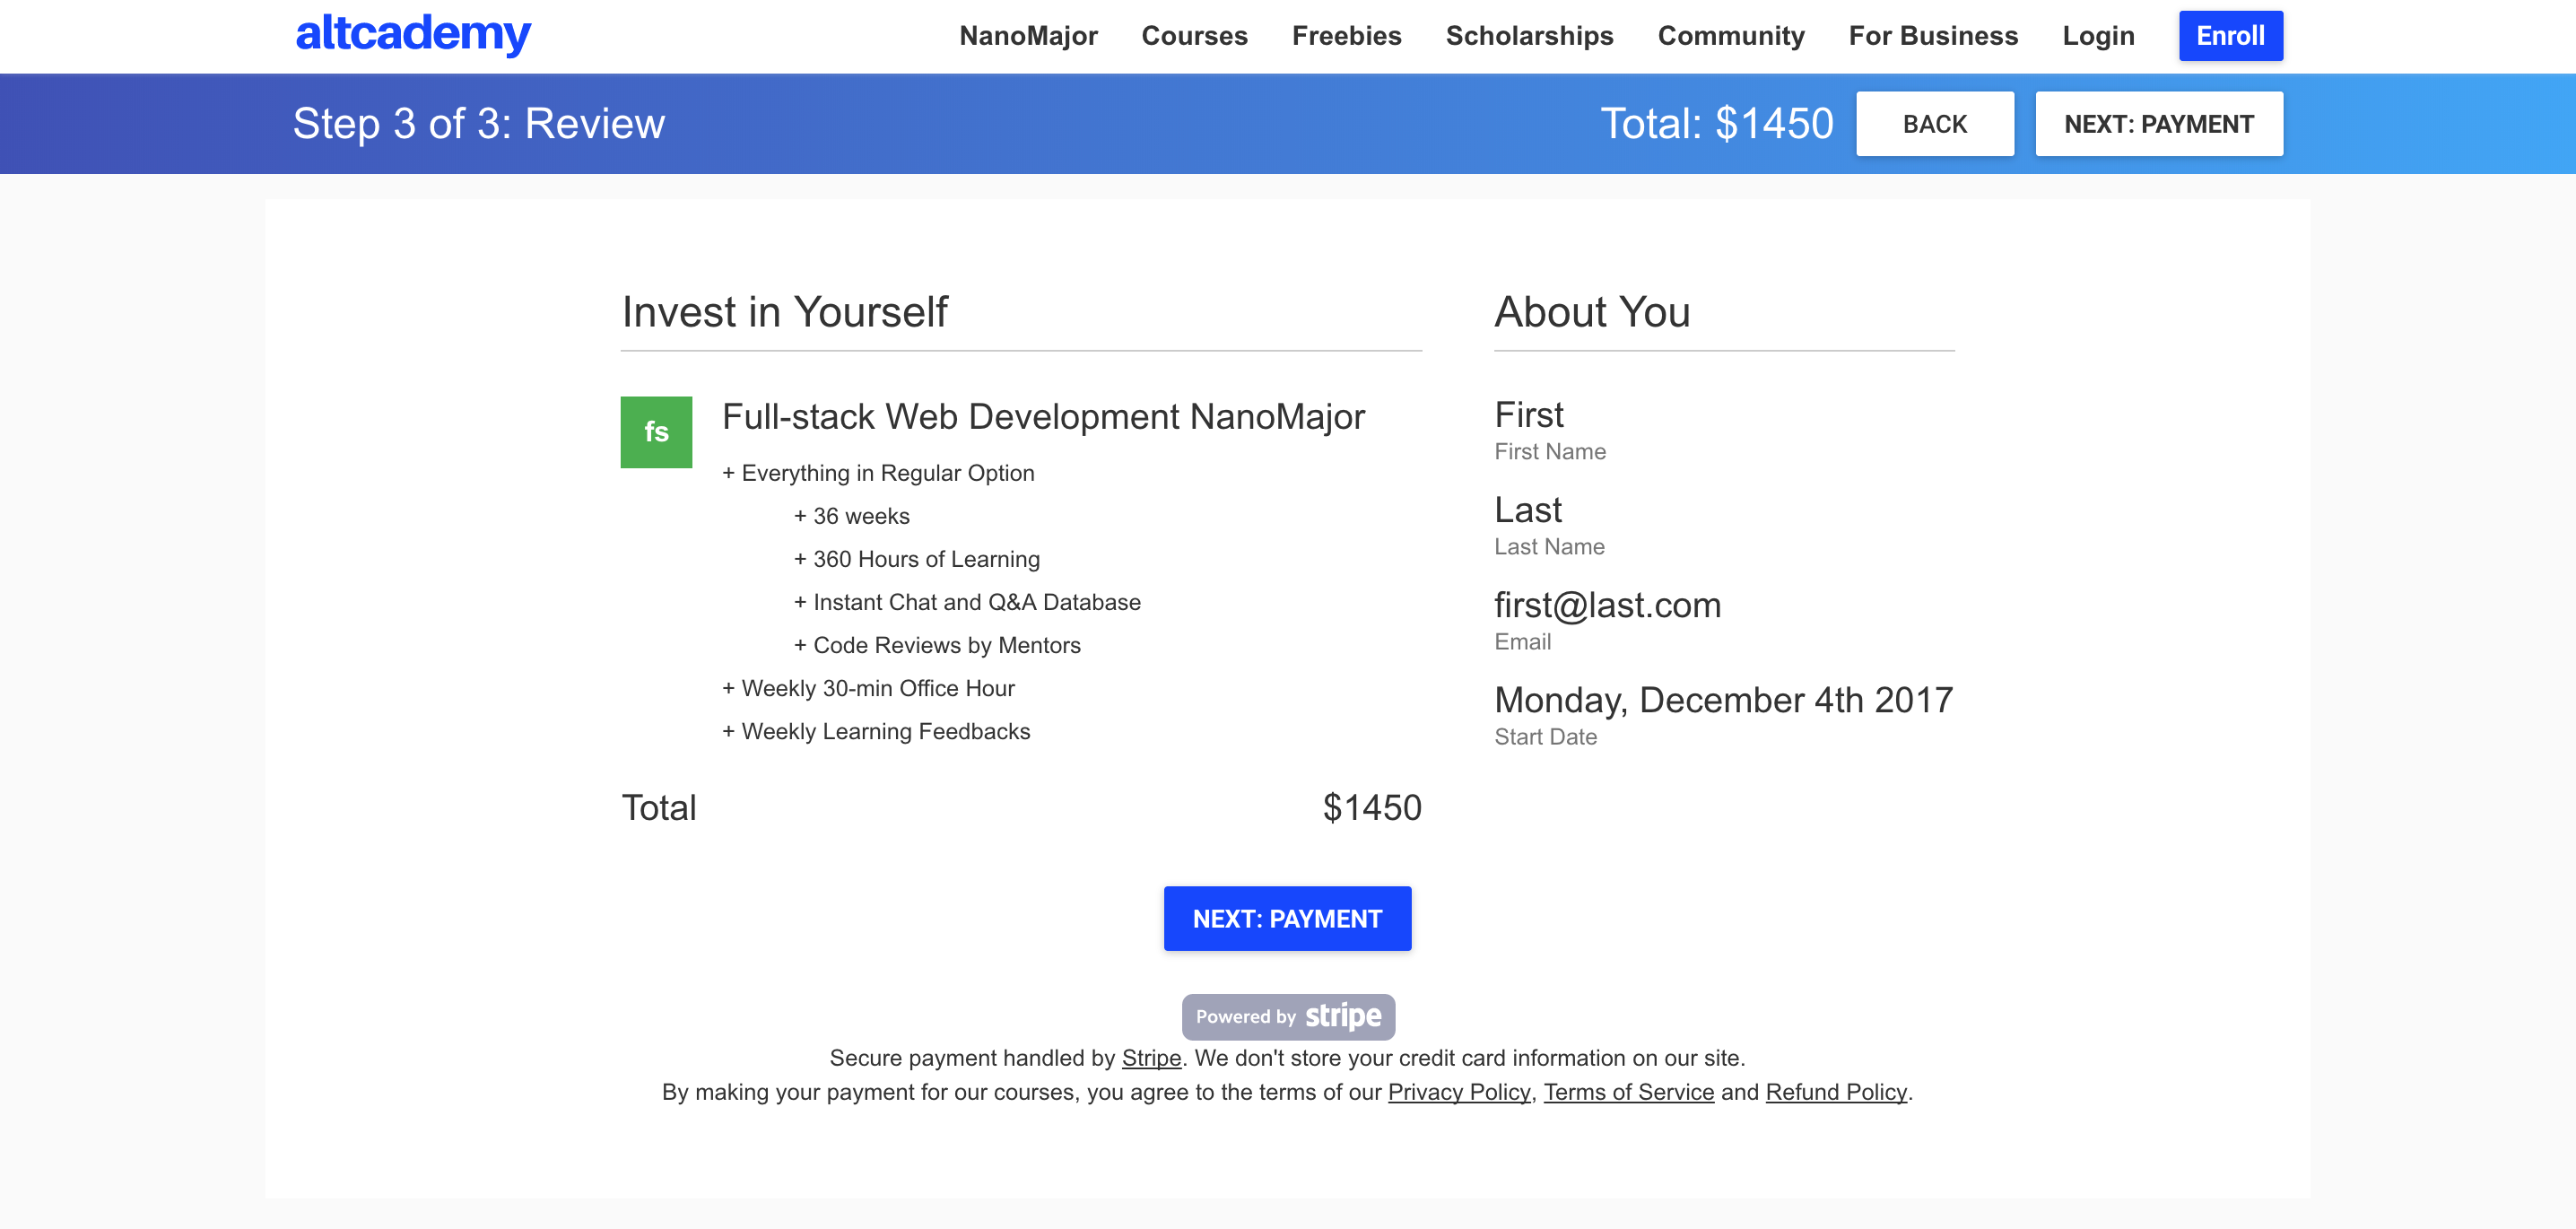Click the green fs course icon
The height and width of the screenshot is (1229, 2576).
(x=656, y=432)
